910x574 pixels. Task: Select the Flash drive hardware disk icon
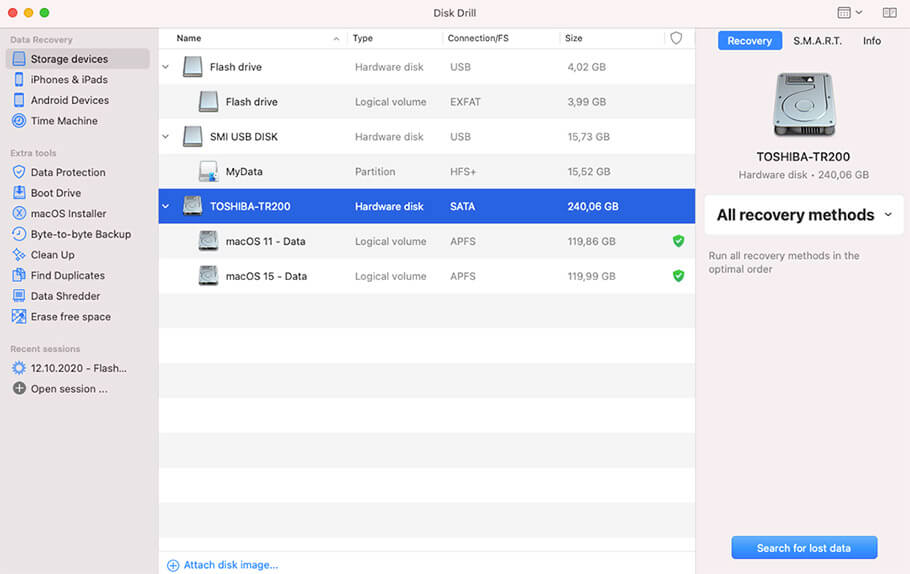coord(192,67)
